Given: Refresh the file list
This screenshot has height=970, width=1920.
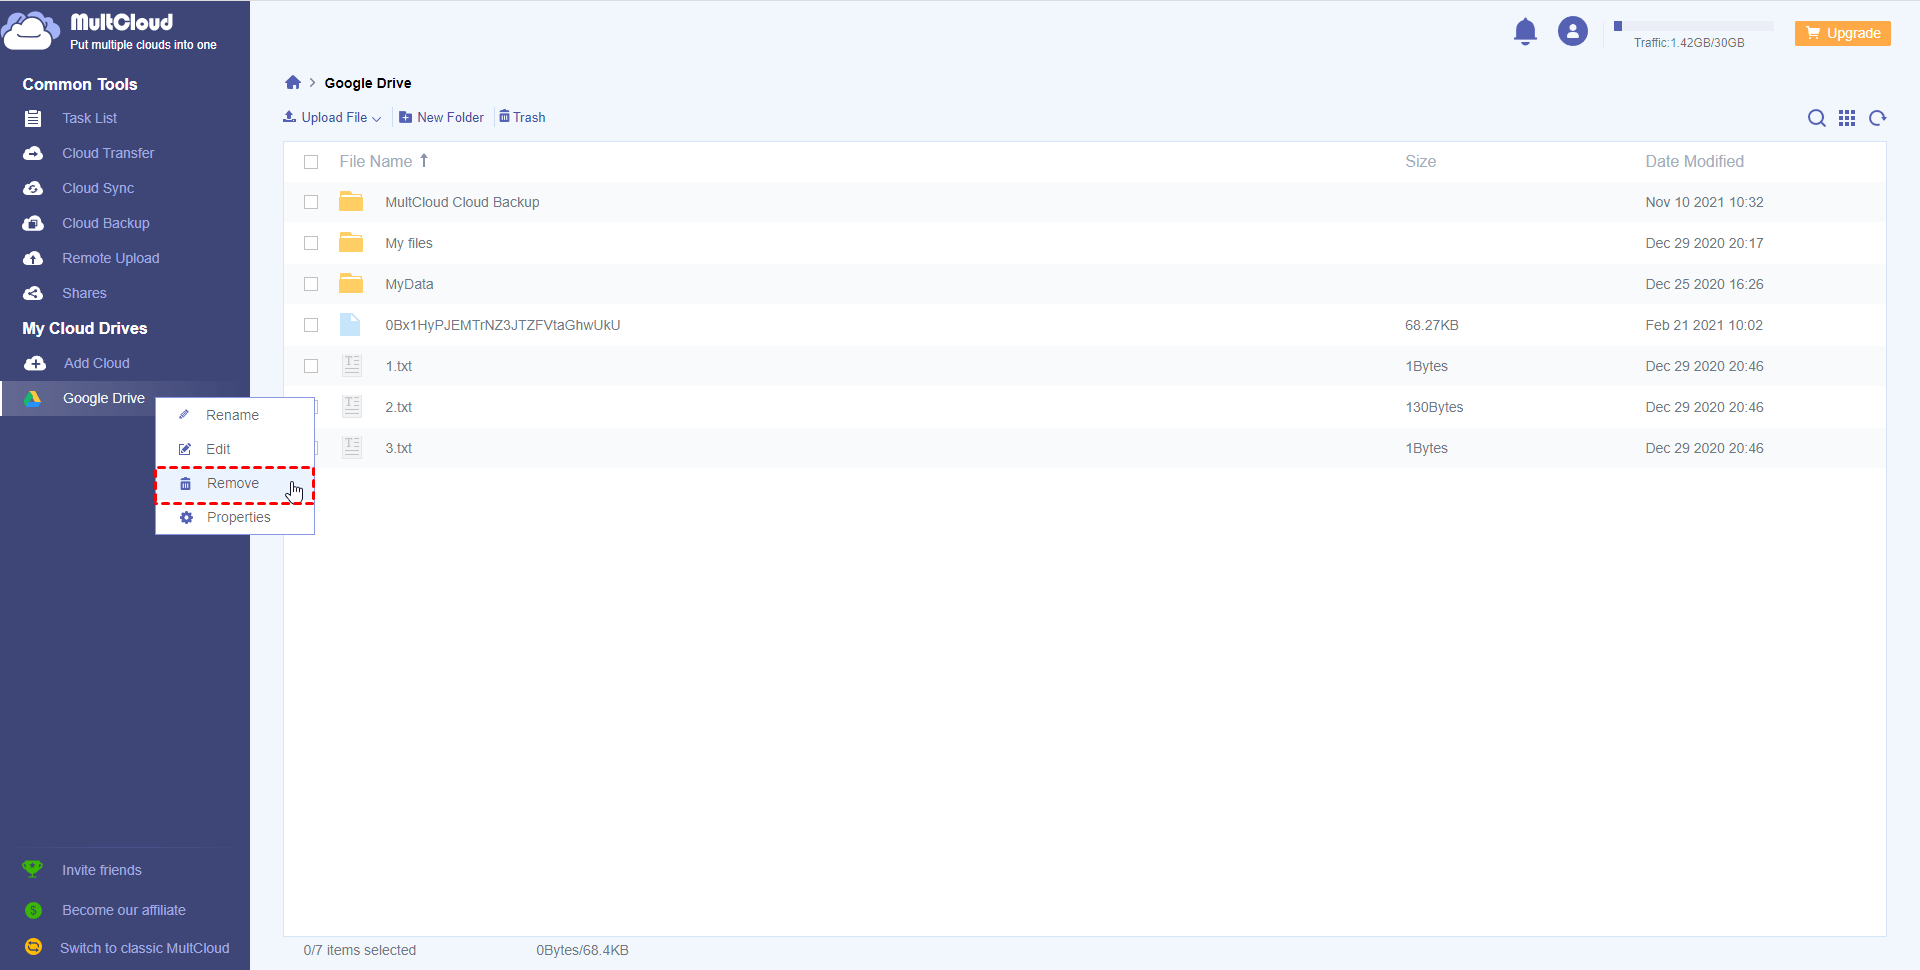Looking at the screenshot, I should (1878, 118).
